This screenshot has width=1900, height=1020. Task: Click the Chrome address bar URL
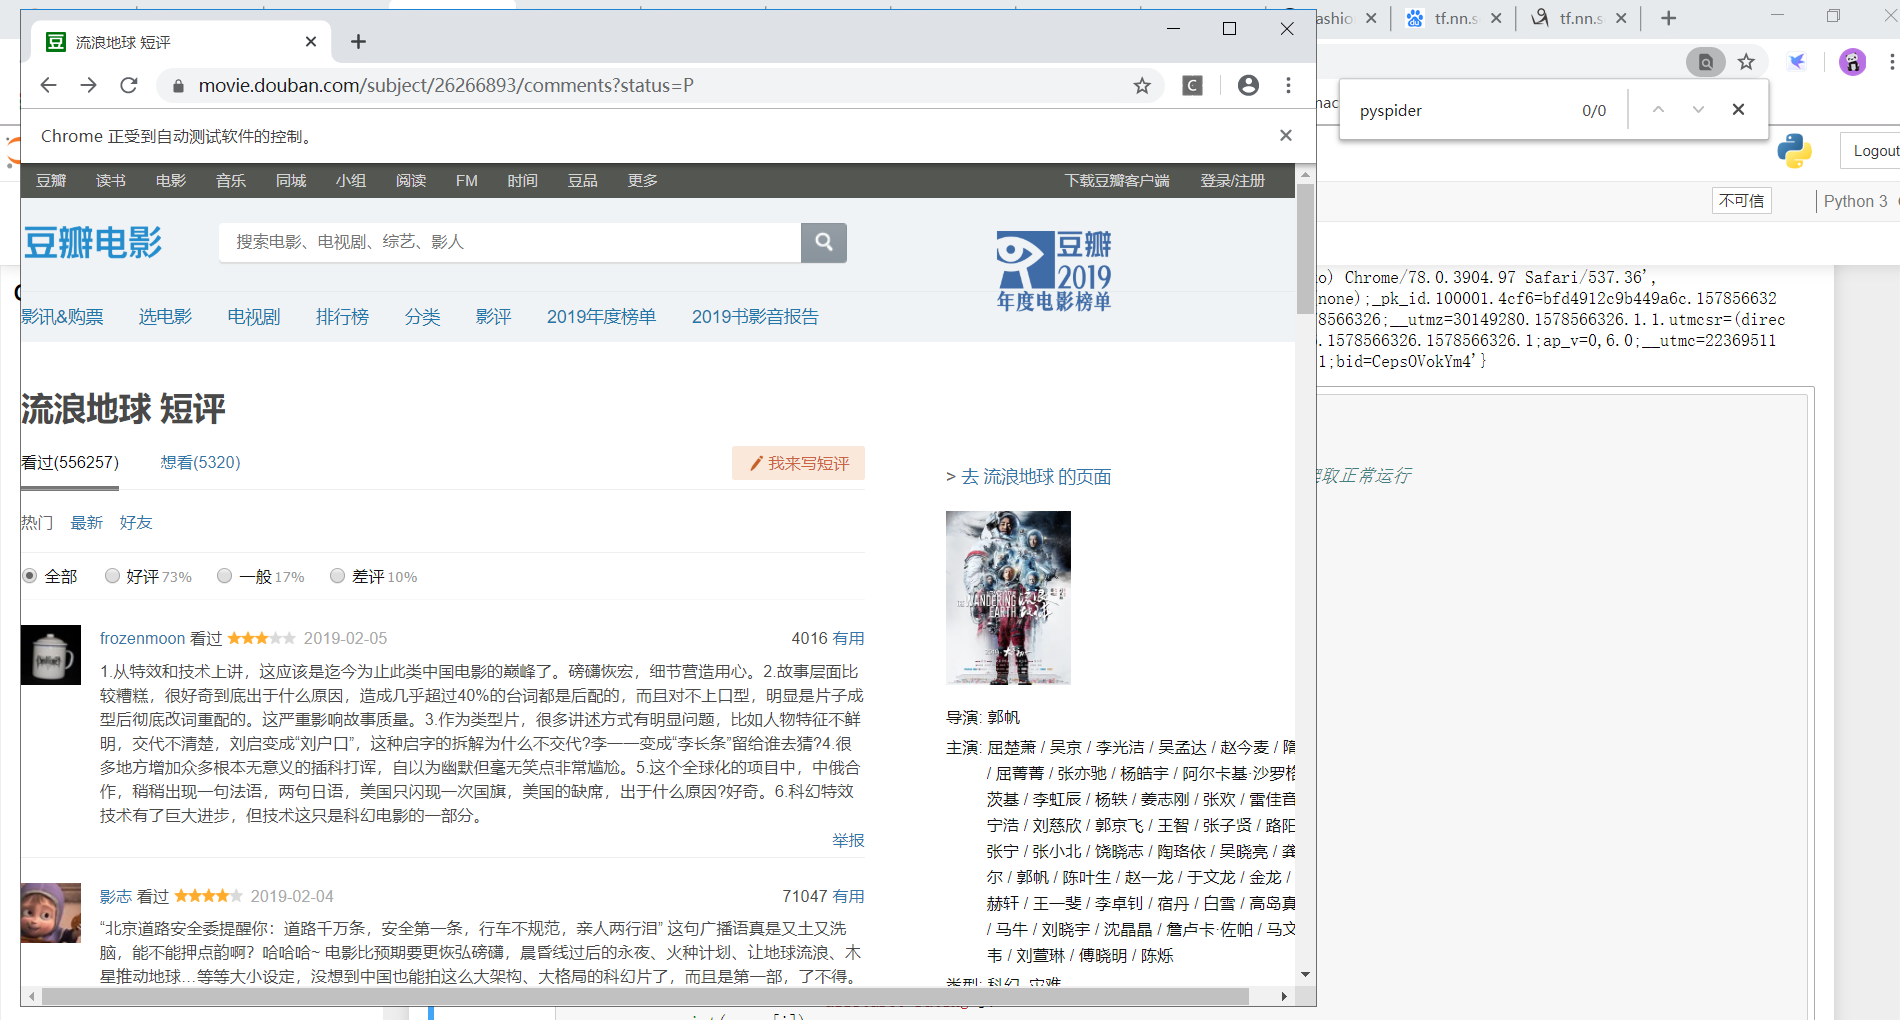pyautogui.click(x=446, y=86)
